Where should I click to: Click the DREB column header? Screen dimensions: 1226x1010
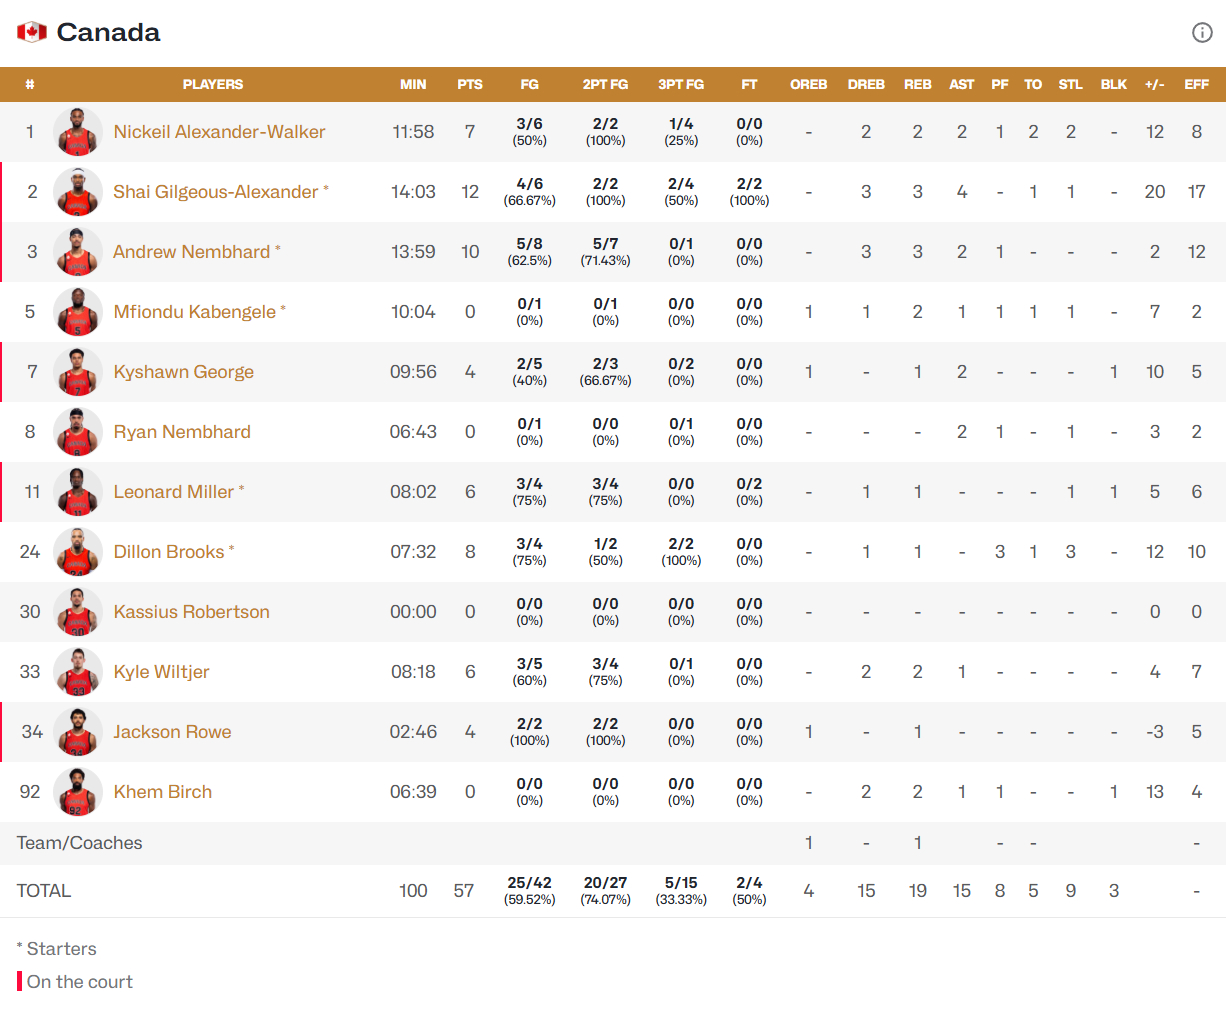pyautogui.click(x=866, y=85)
